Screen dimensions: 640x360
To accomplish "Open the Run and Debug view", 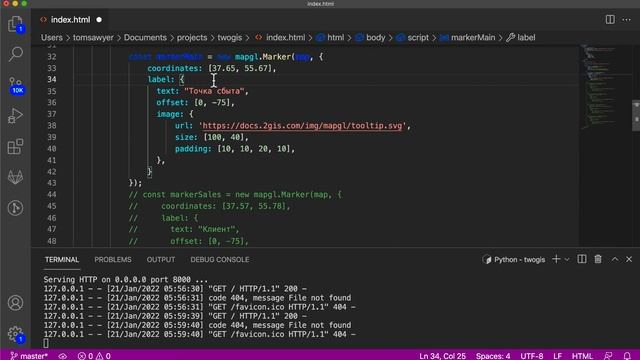I will 15,116.
